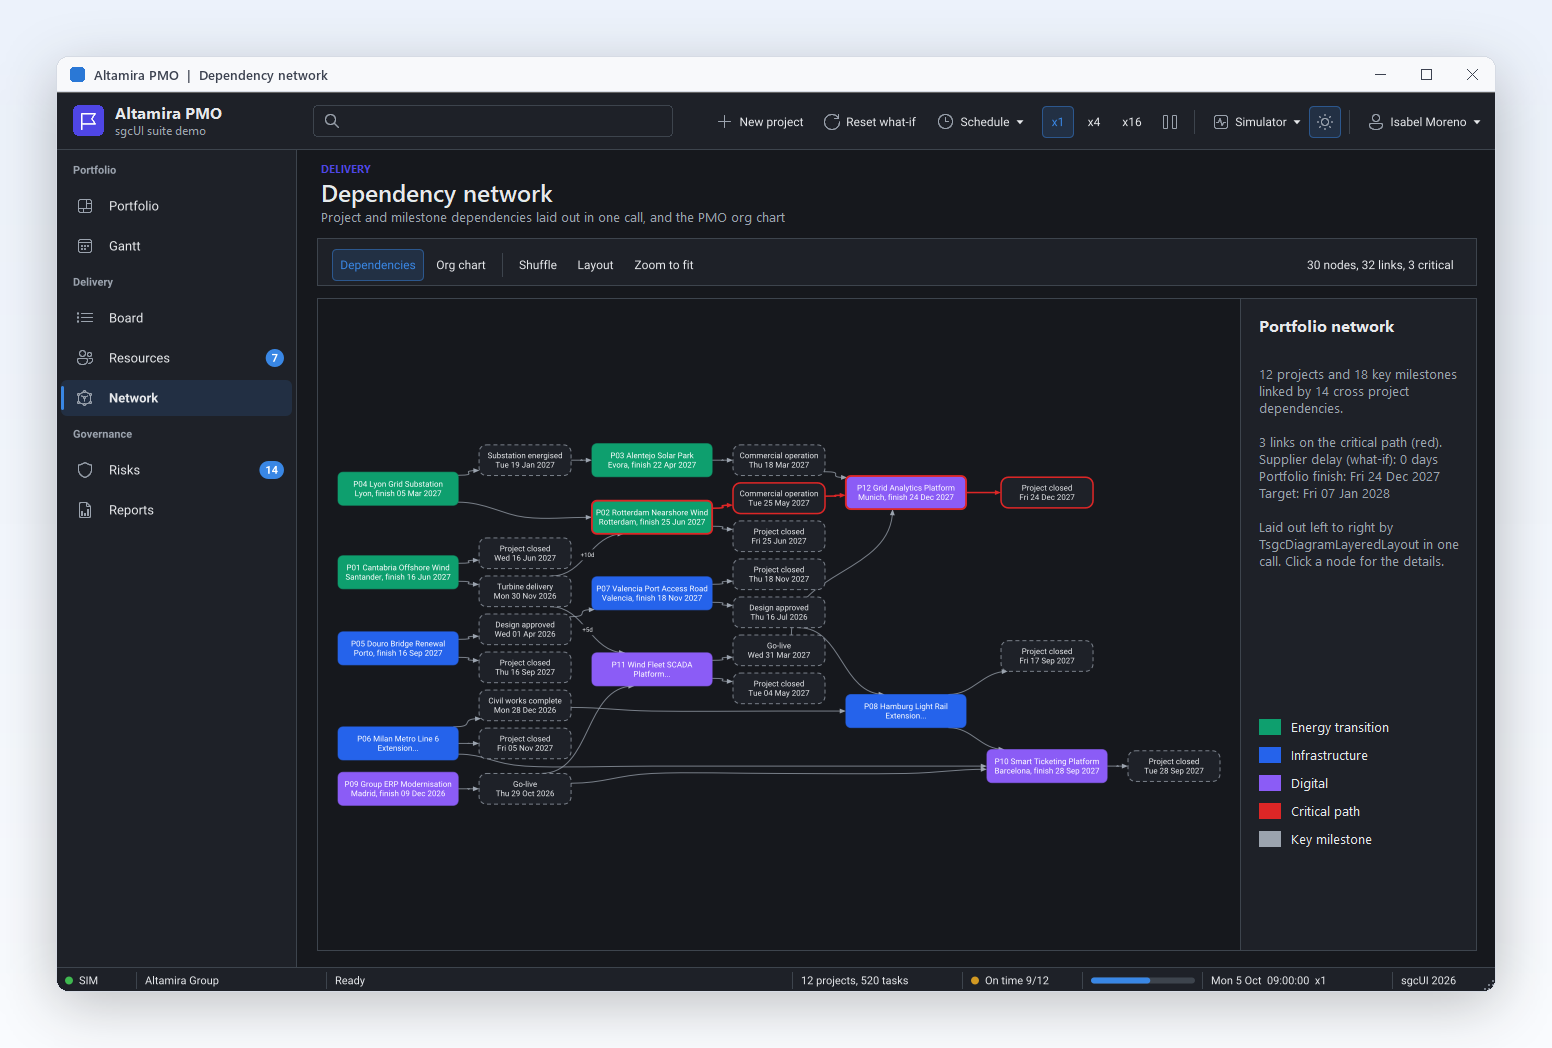
Task: Open Portfolio from the sidebar
Action: click(177, 206)
